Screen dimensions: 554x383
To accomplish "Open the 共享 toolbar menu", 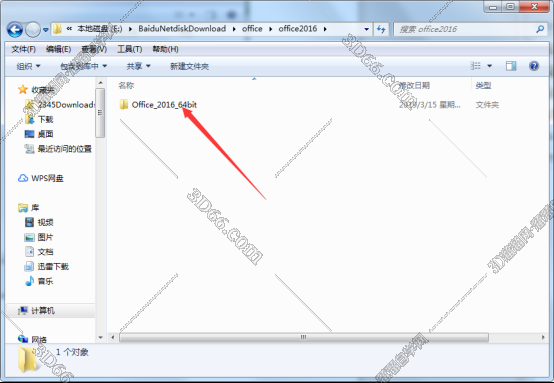I will 138,66.
